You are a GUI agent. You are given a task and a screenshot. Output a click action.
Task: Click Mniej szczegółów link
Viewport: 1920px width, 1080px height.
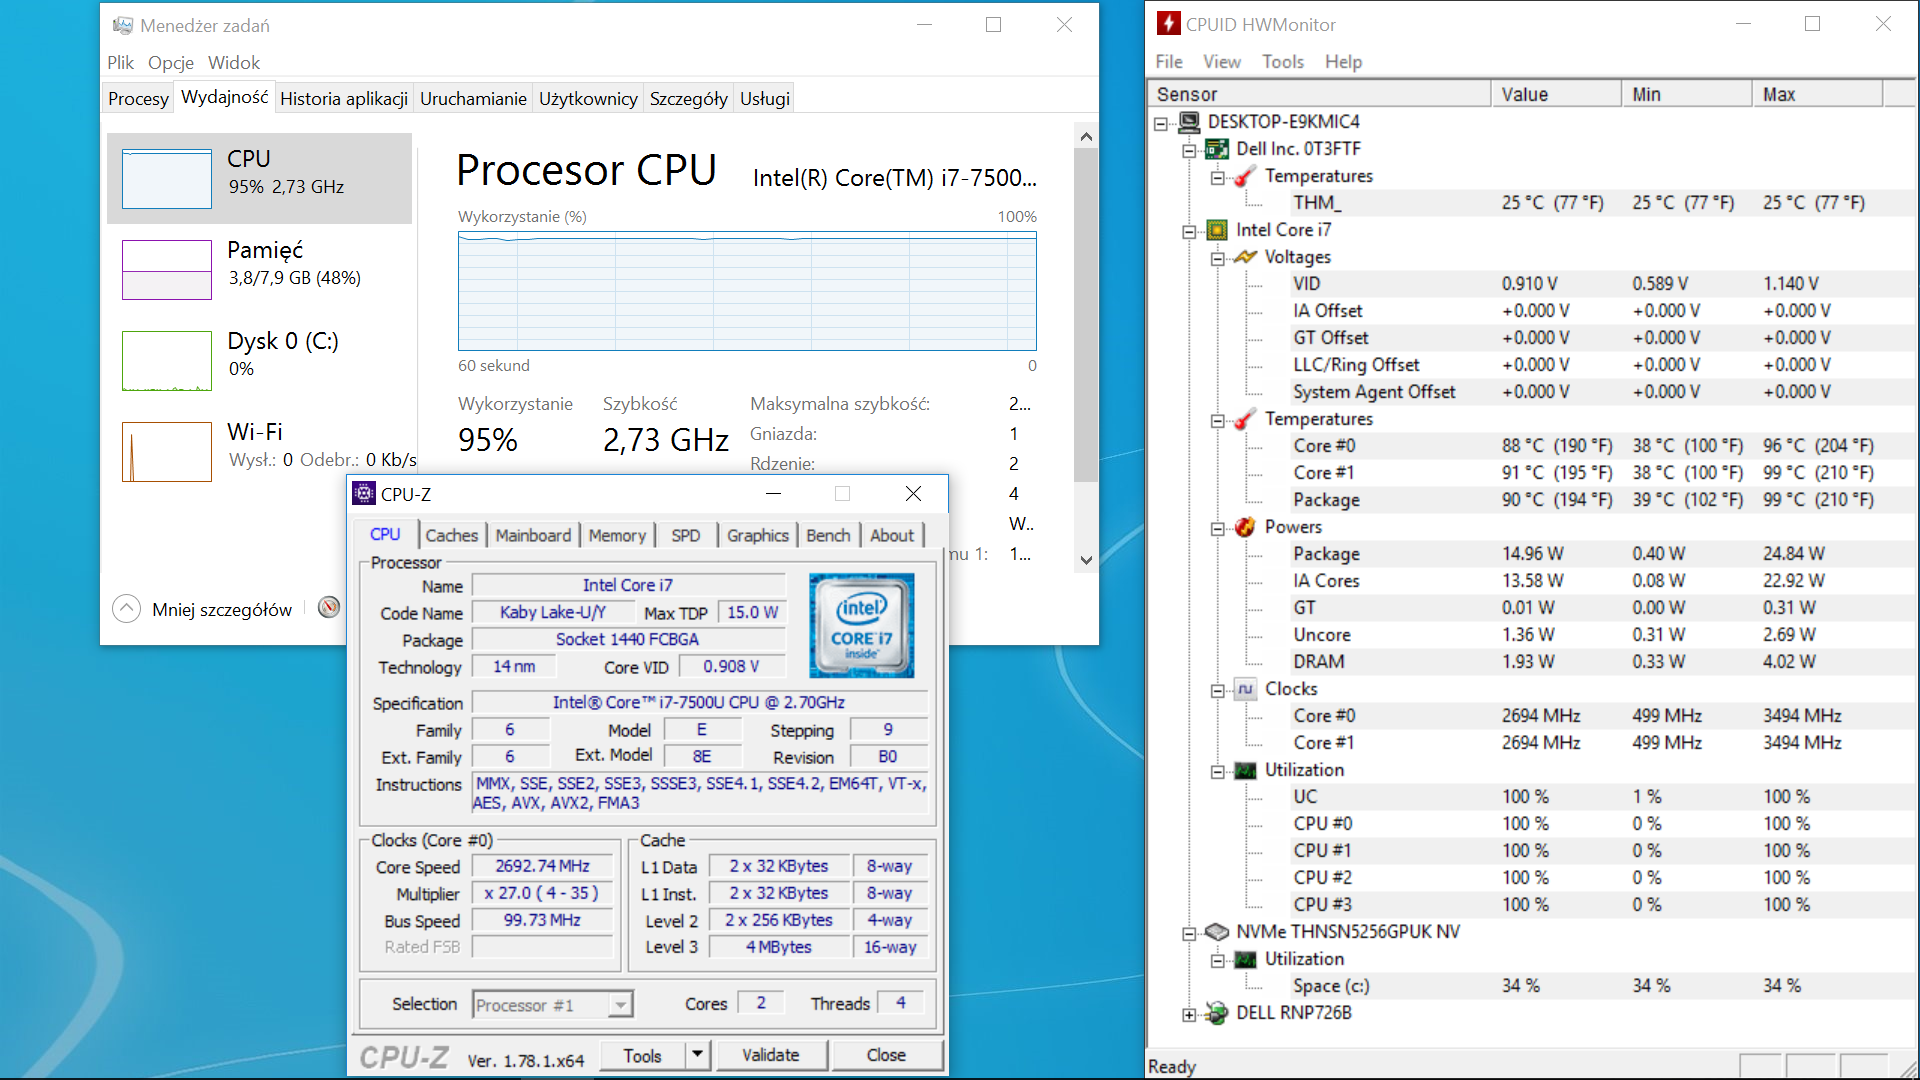pos(222,609)
